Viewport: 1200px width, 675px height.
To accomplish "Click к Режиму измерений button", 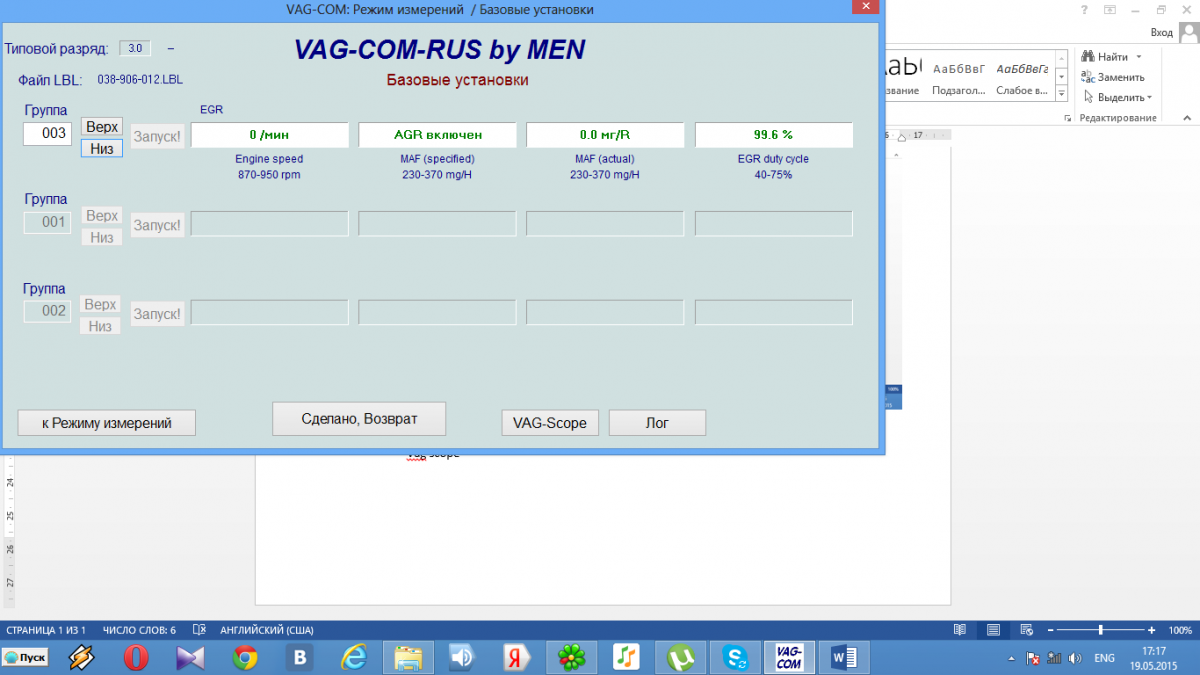I will 107,423.
